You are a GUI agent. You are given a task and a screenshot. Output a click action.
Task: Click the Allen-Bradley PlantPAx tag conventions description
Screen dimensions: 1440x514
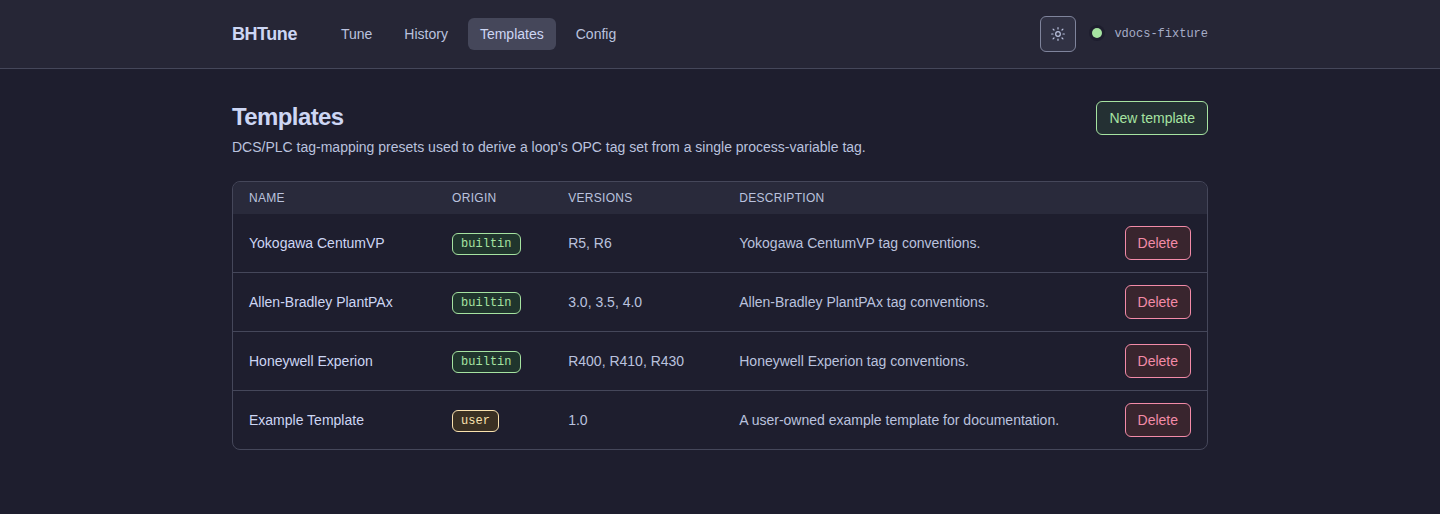coord(864,302)
